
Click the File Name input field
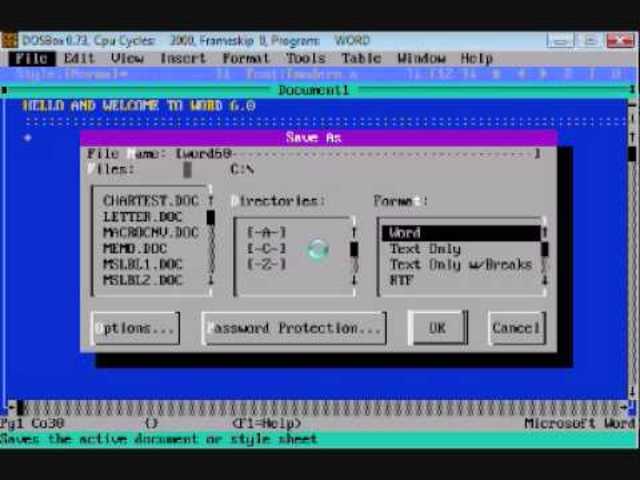[358, 154]
